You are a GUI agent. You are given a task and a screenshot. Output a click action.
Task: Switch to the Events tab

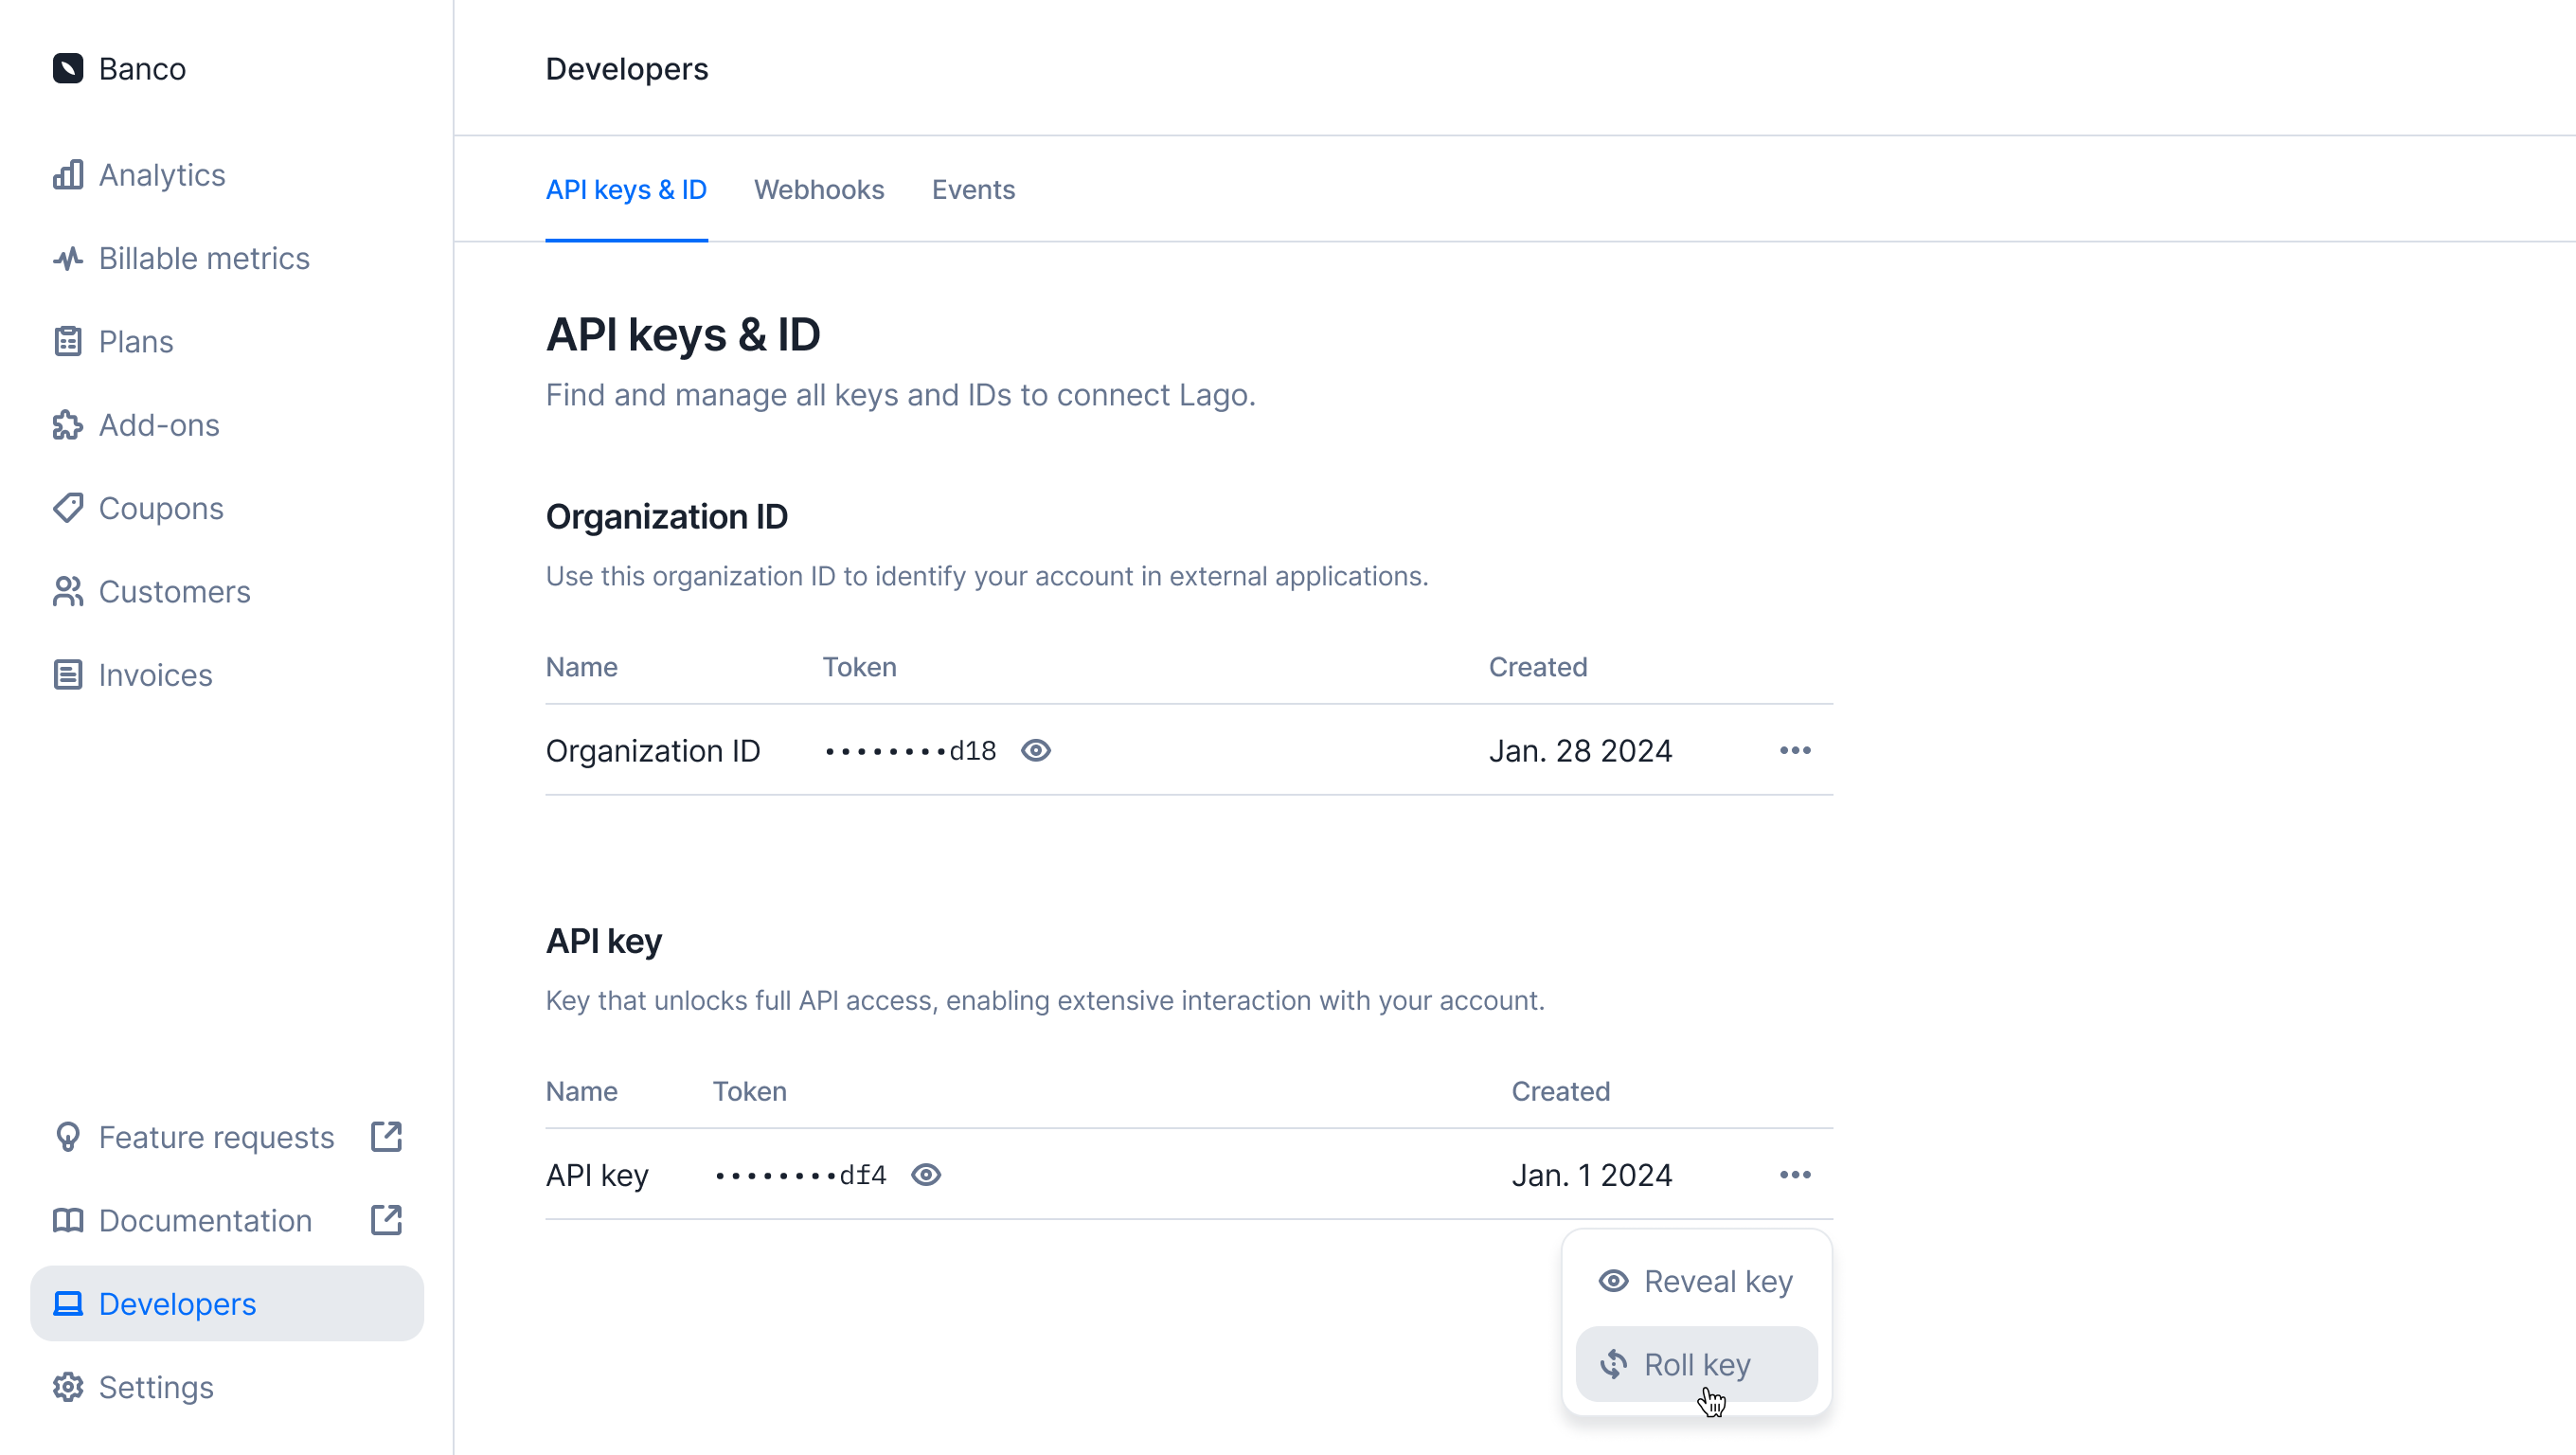pos(973,190)
